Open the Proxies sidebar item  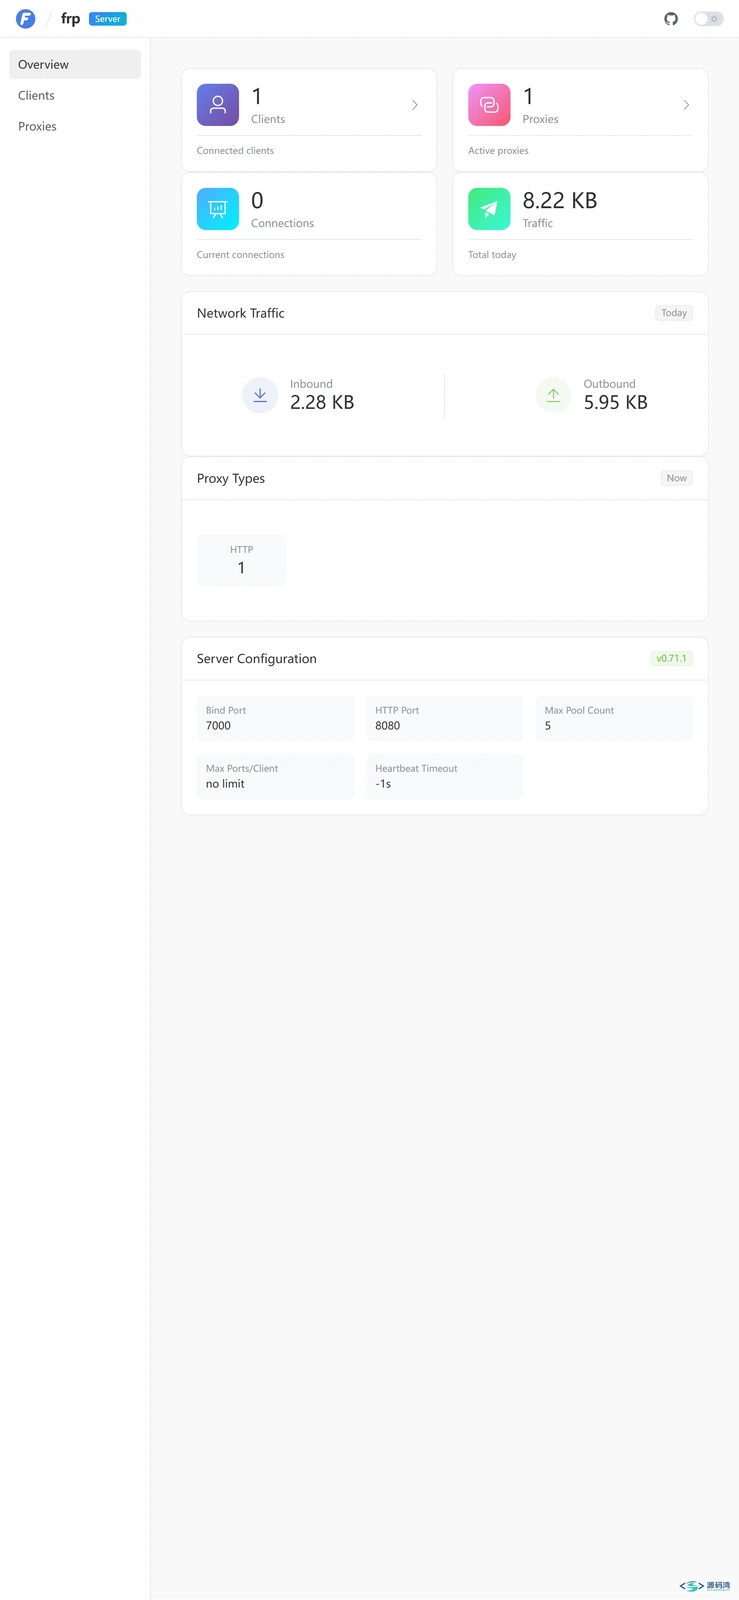click(75, 126)
